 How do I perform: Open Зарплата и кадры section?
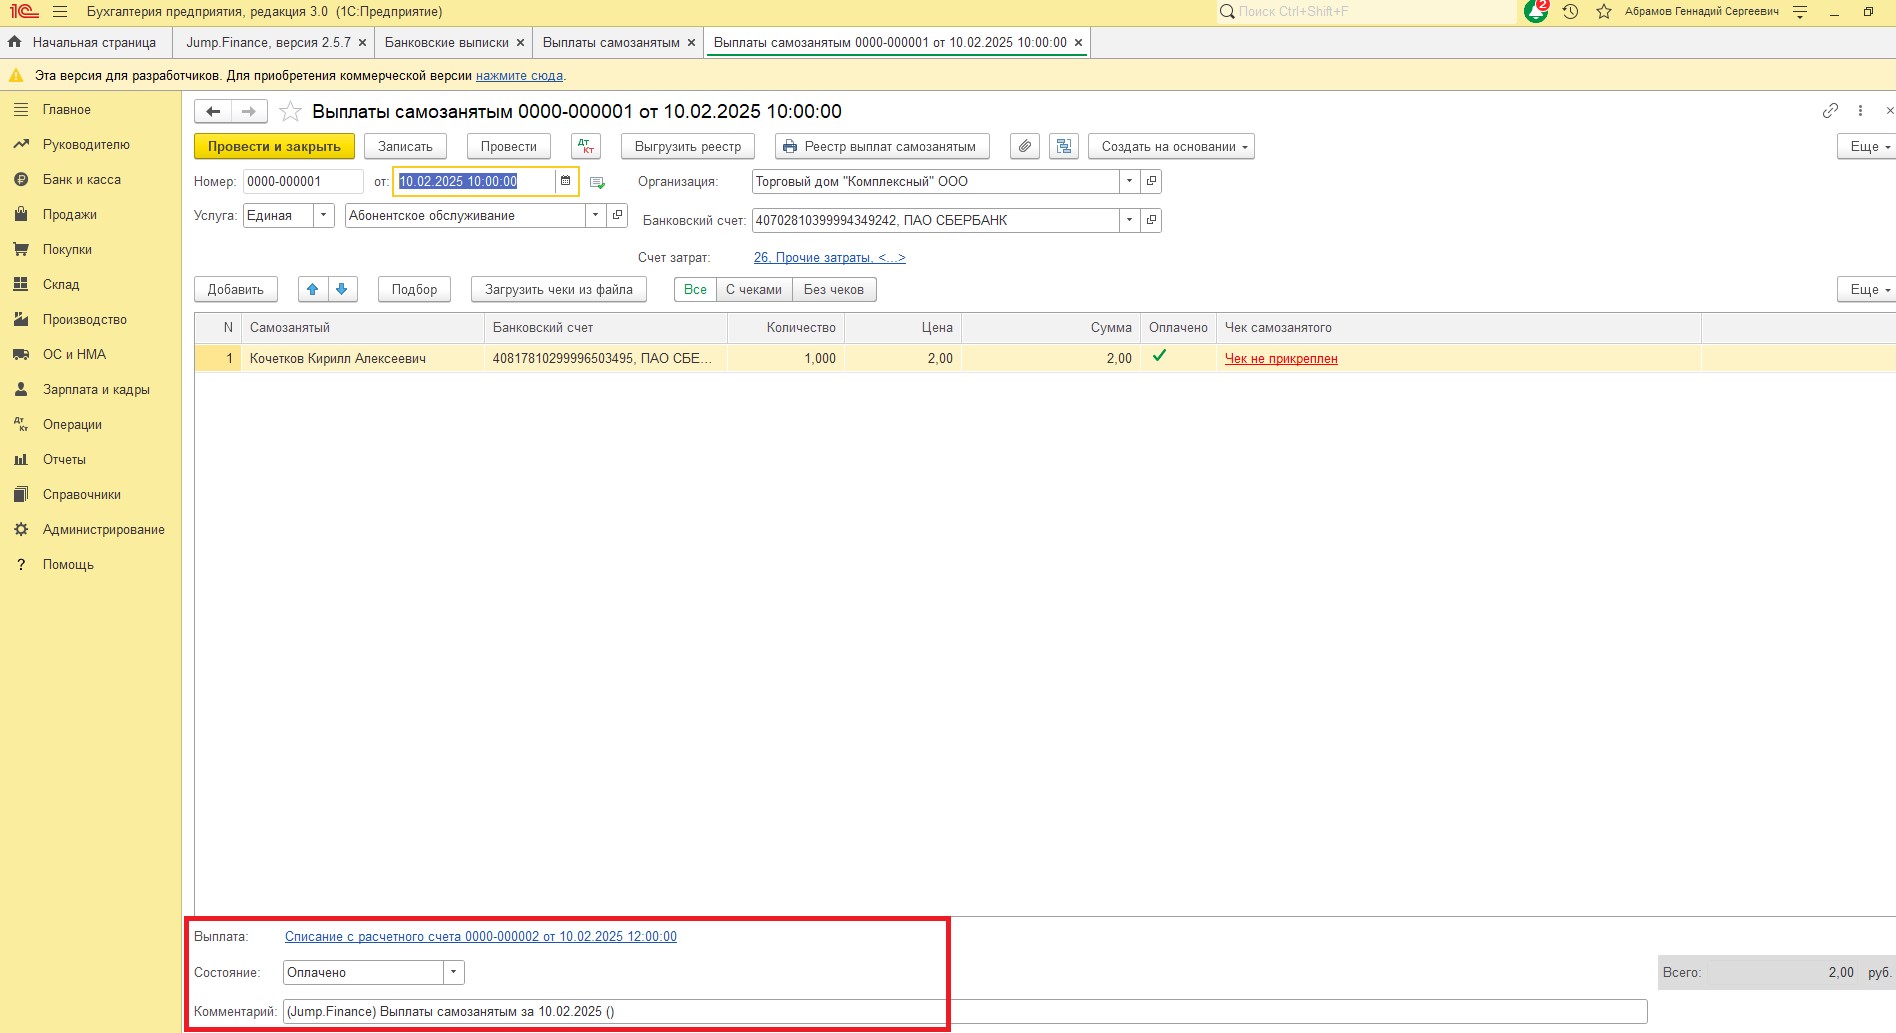point(96,389)
